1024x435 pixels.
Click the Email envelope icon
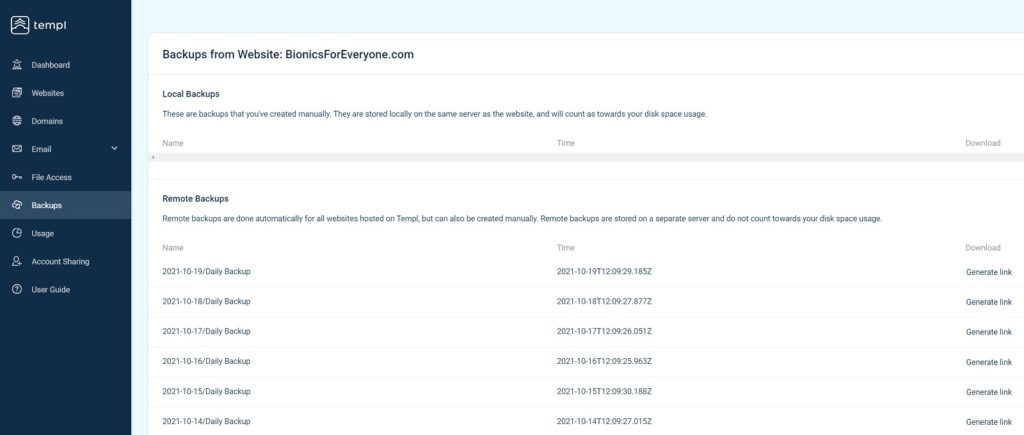pos(17,149)
